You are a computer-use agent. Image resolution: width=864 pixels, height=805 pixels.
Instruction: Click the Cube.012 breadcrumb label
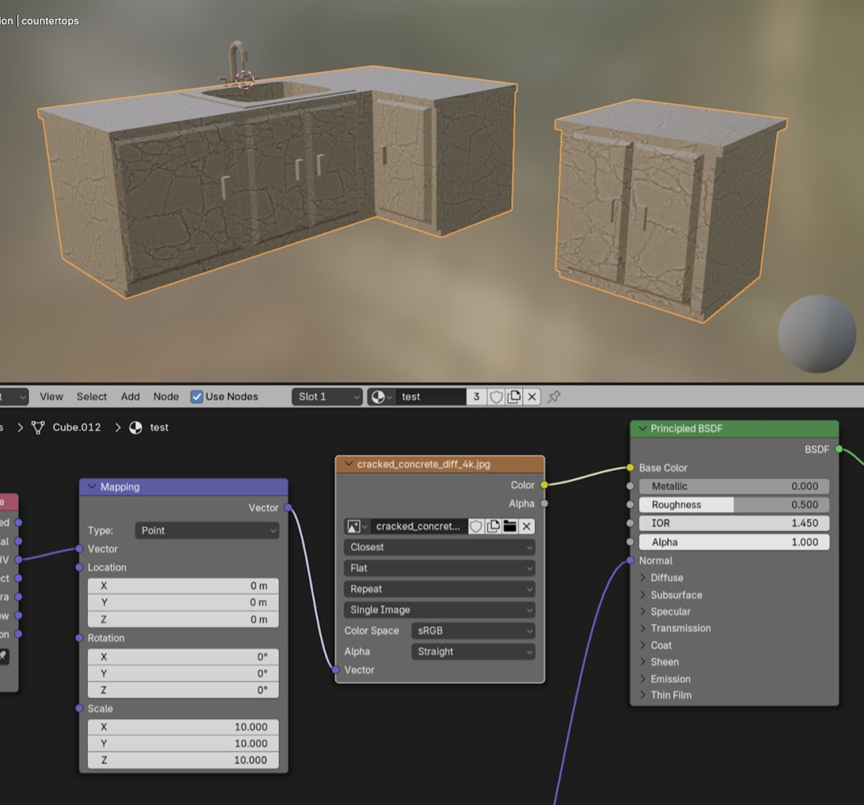[77, 428]
